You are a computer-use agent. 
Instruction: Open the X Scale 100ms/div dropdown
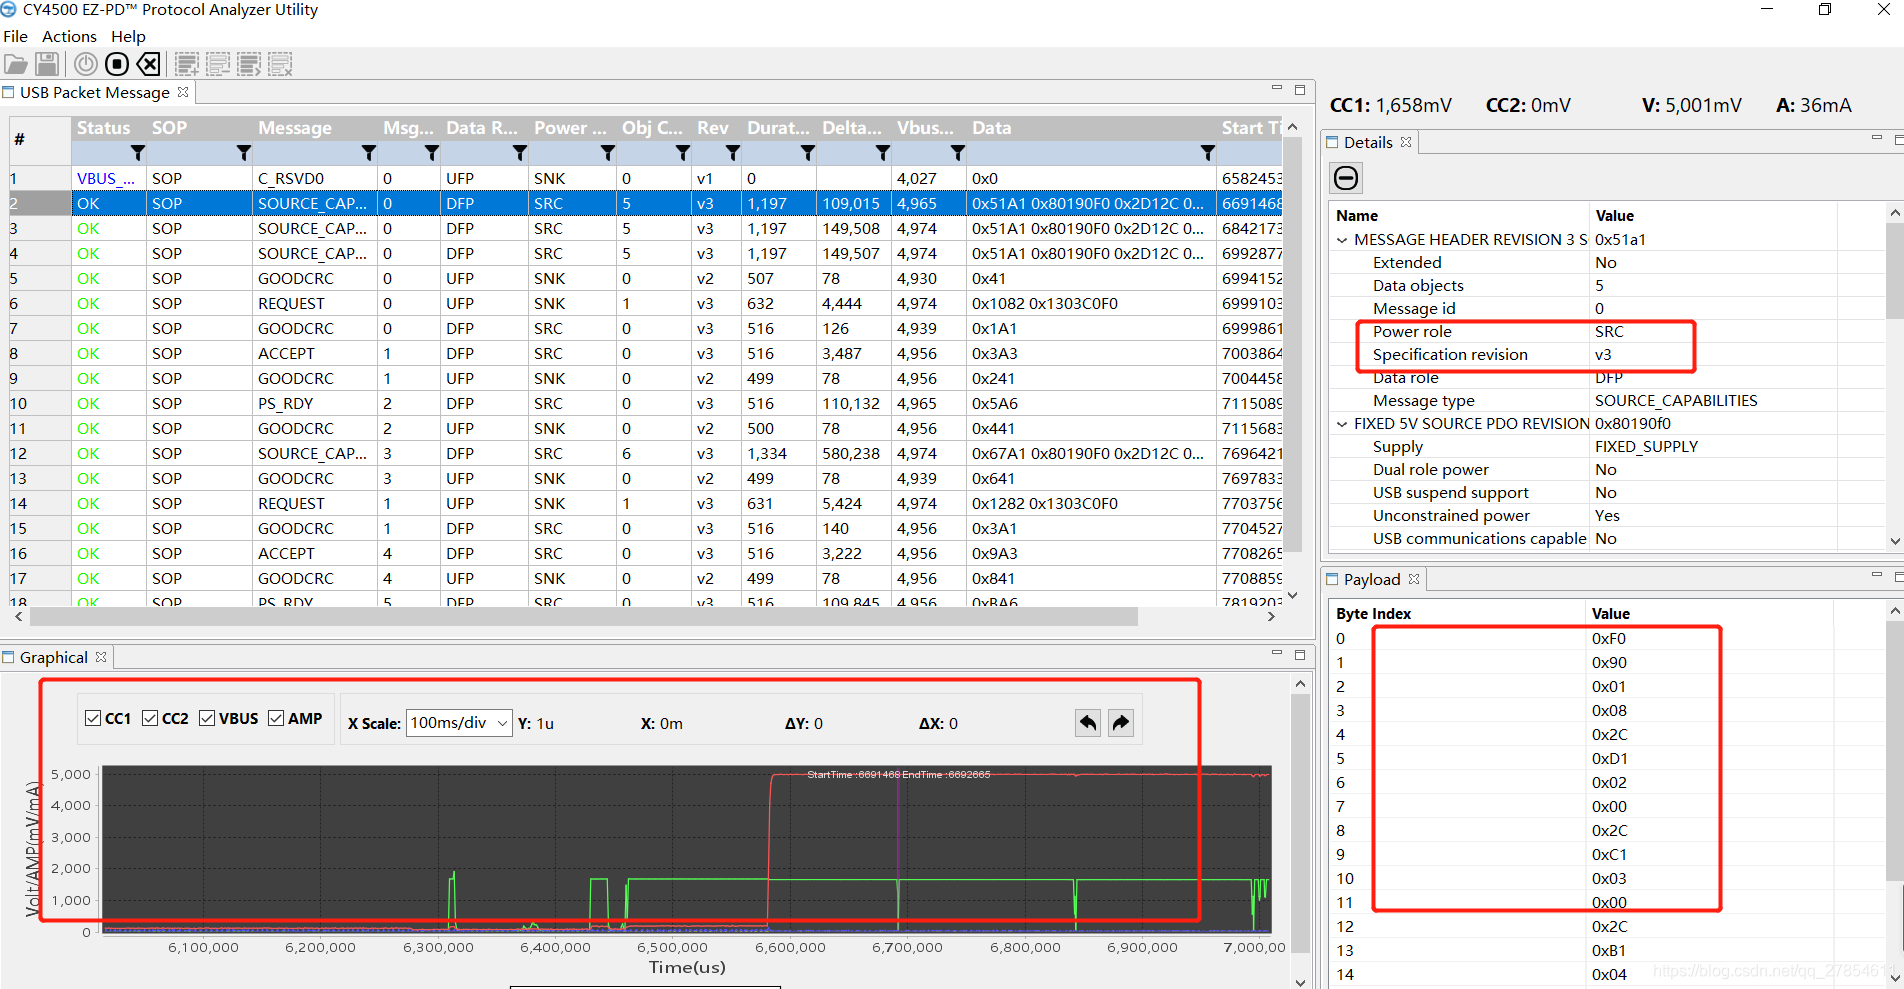pyautogui.click(x=459, y=723)
